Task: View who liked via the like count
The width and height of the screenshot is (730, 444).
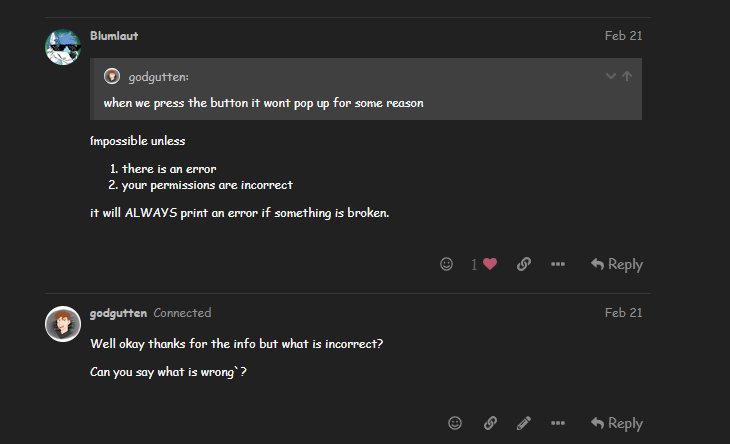Action: (x=474, y=264)
